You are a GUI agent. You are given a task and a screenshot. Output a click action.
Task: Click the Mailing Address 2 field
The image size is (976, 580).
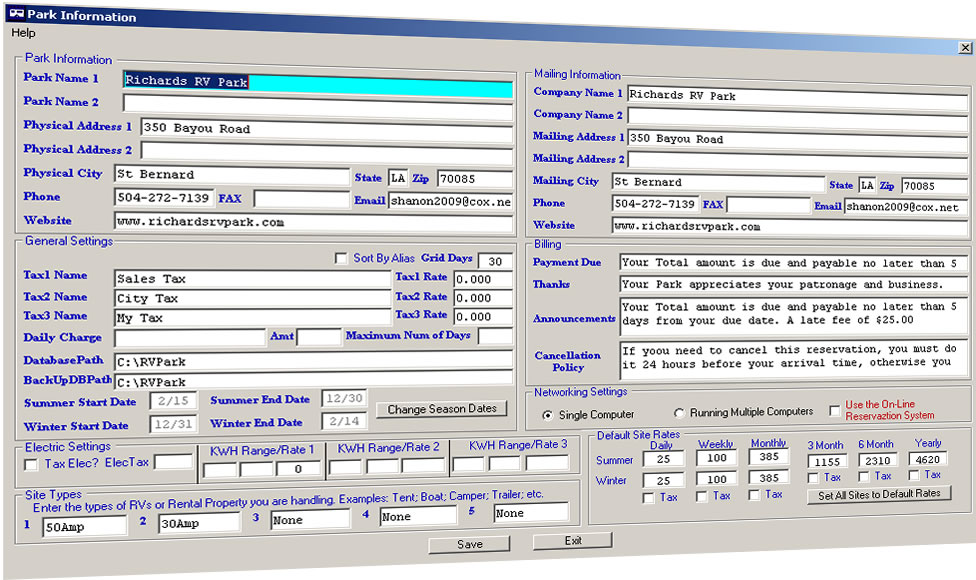pyautogui.click(x=797, y=162)
